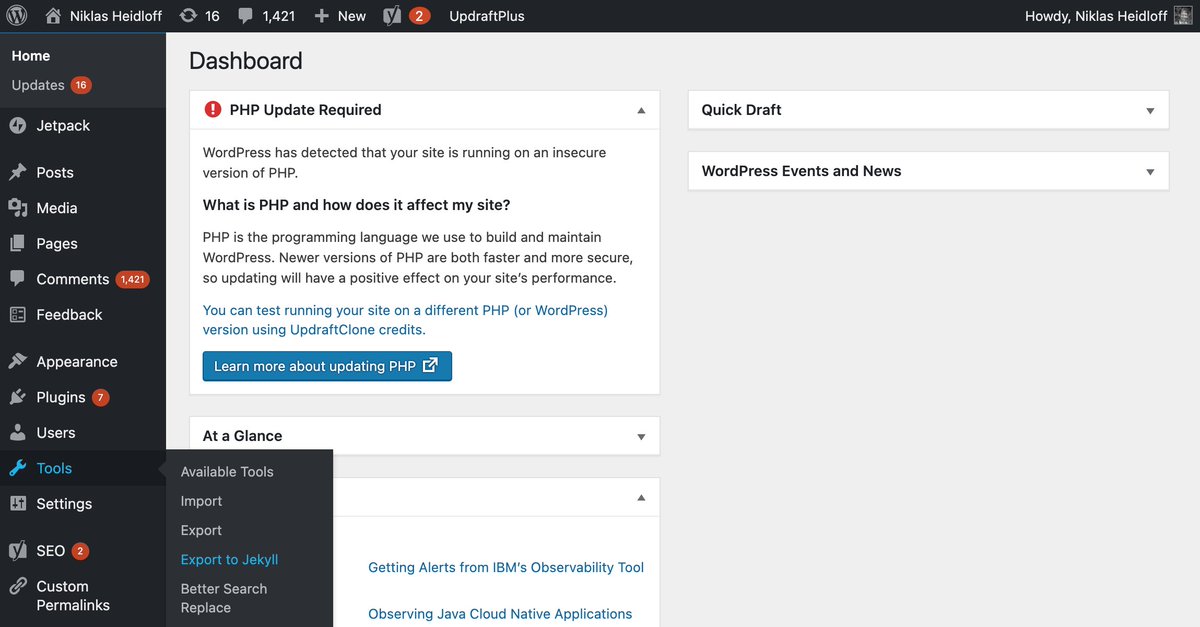Expand the Quick Draft panel
This screenshot has width=1200, height=627.
click(x=1150, y=111)
